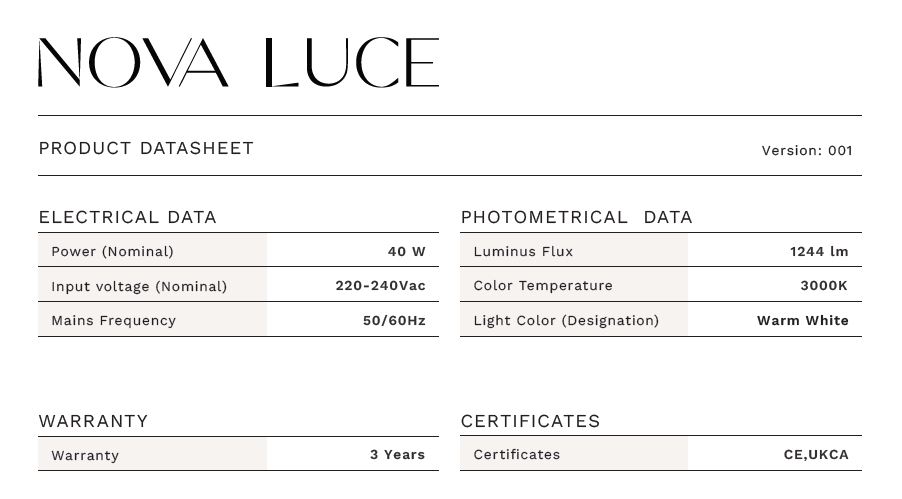The image size is (902, 499).
Task: Click the Input voltage (Nominal) label
Action: click(139, 286)
